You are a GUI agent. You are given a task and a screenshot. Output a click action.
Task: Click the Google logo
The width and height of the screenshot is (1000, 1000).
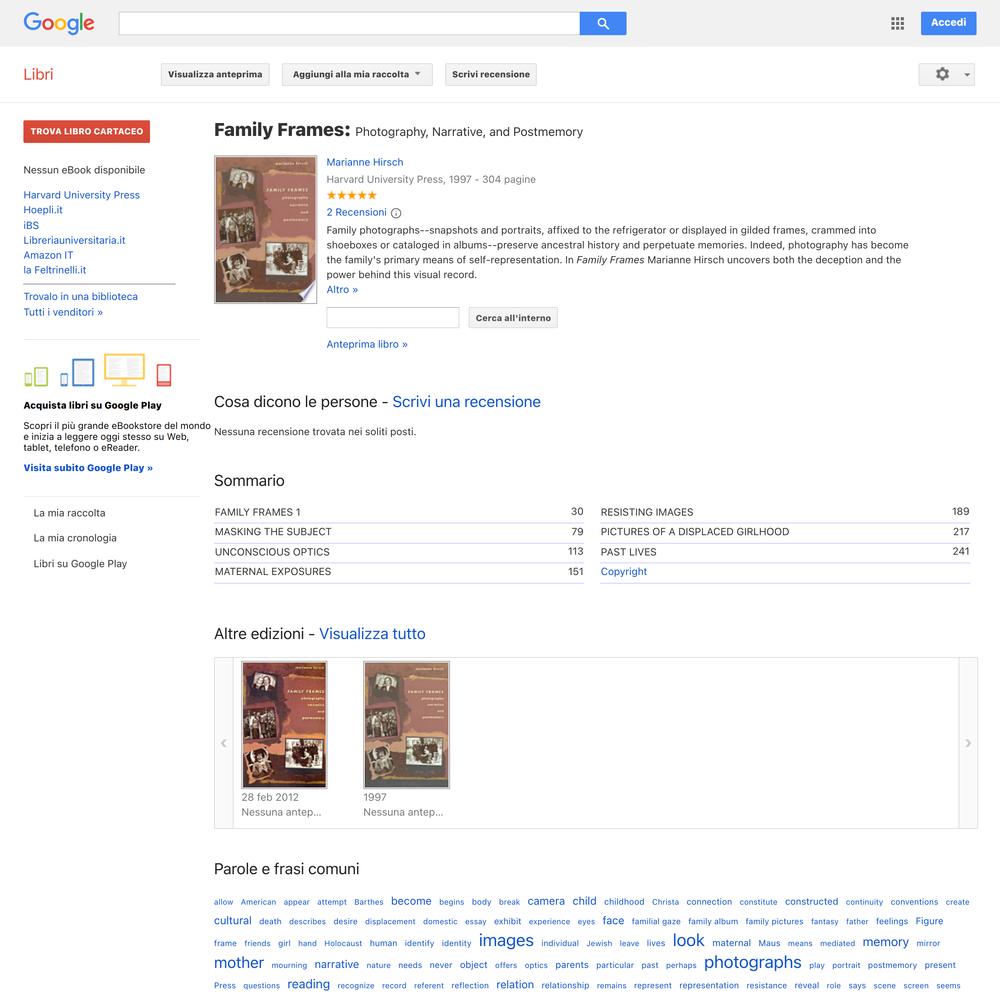click(x=59, y=23)
